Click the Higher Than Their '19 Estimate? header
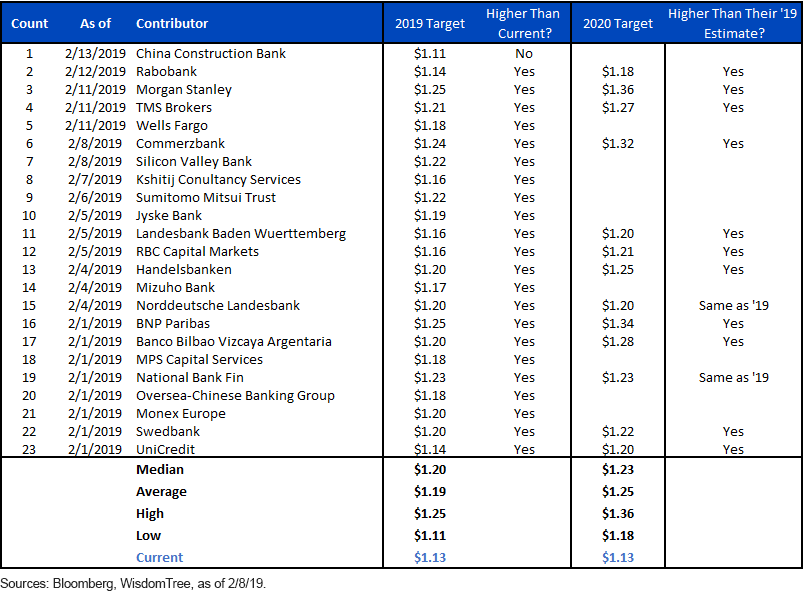Image resolution: width=803 pixels, height=591 pixels. (x=733, y=24)
